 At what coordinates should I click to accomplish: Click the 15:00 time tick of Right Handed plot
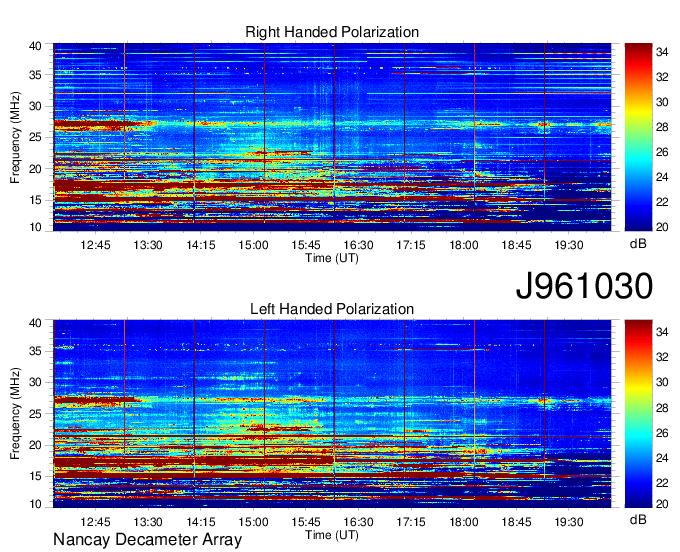[253, 245]
